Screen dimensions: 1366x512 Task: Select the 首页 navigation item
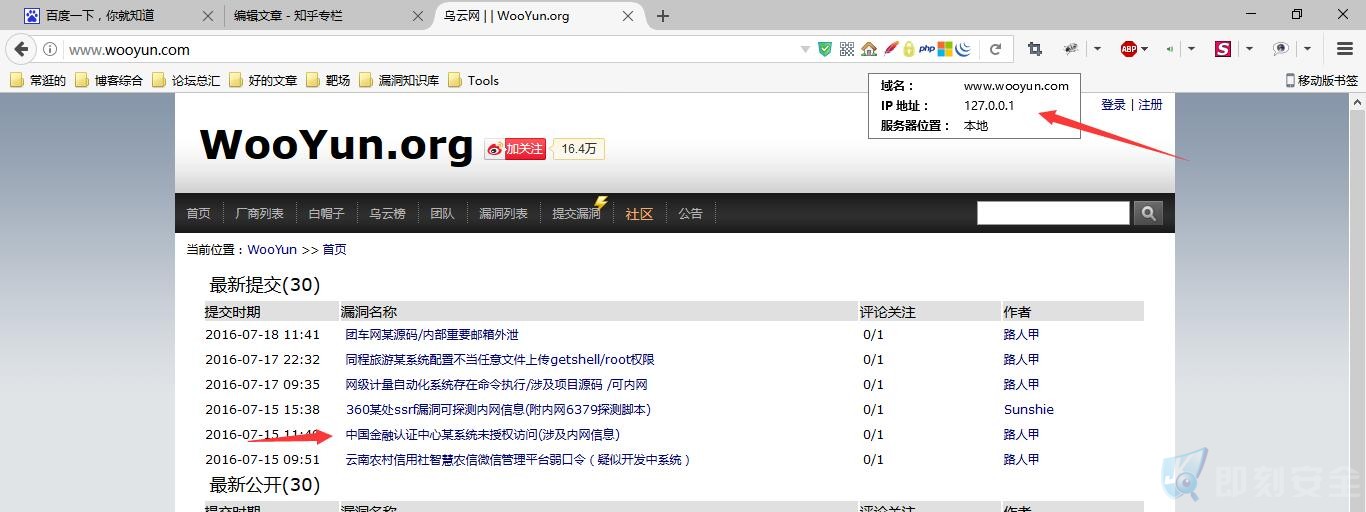198,213
